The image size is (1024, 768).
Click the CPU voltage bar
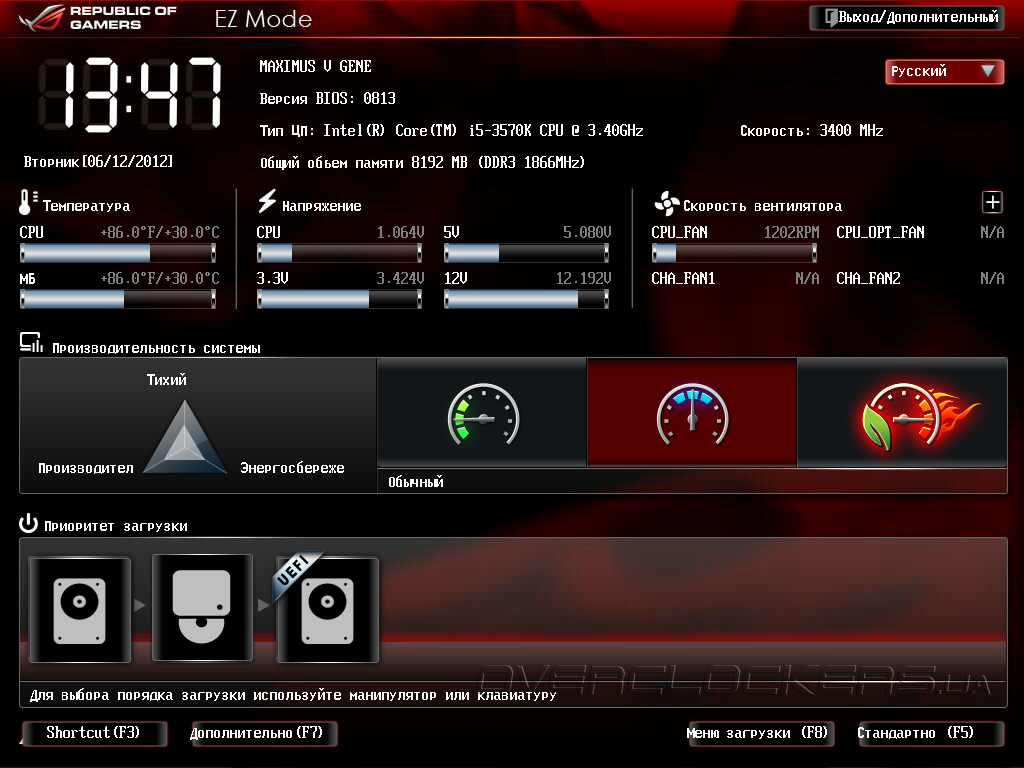tap(340, 253)
